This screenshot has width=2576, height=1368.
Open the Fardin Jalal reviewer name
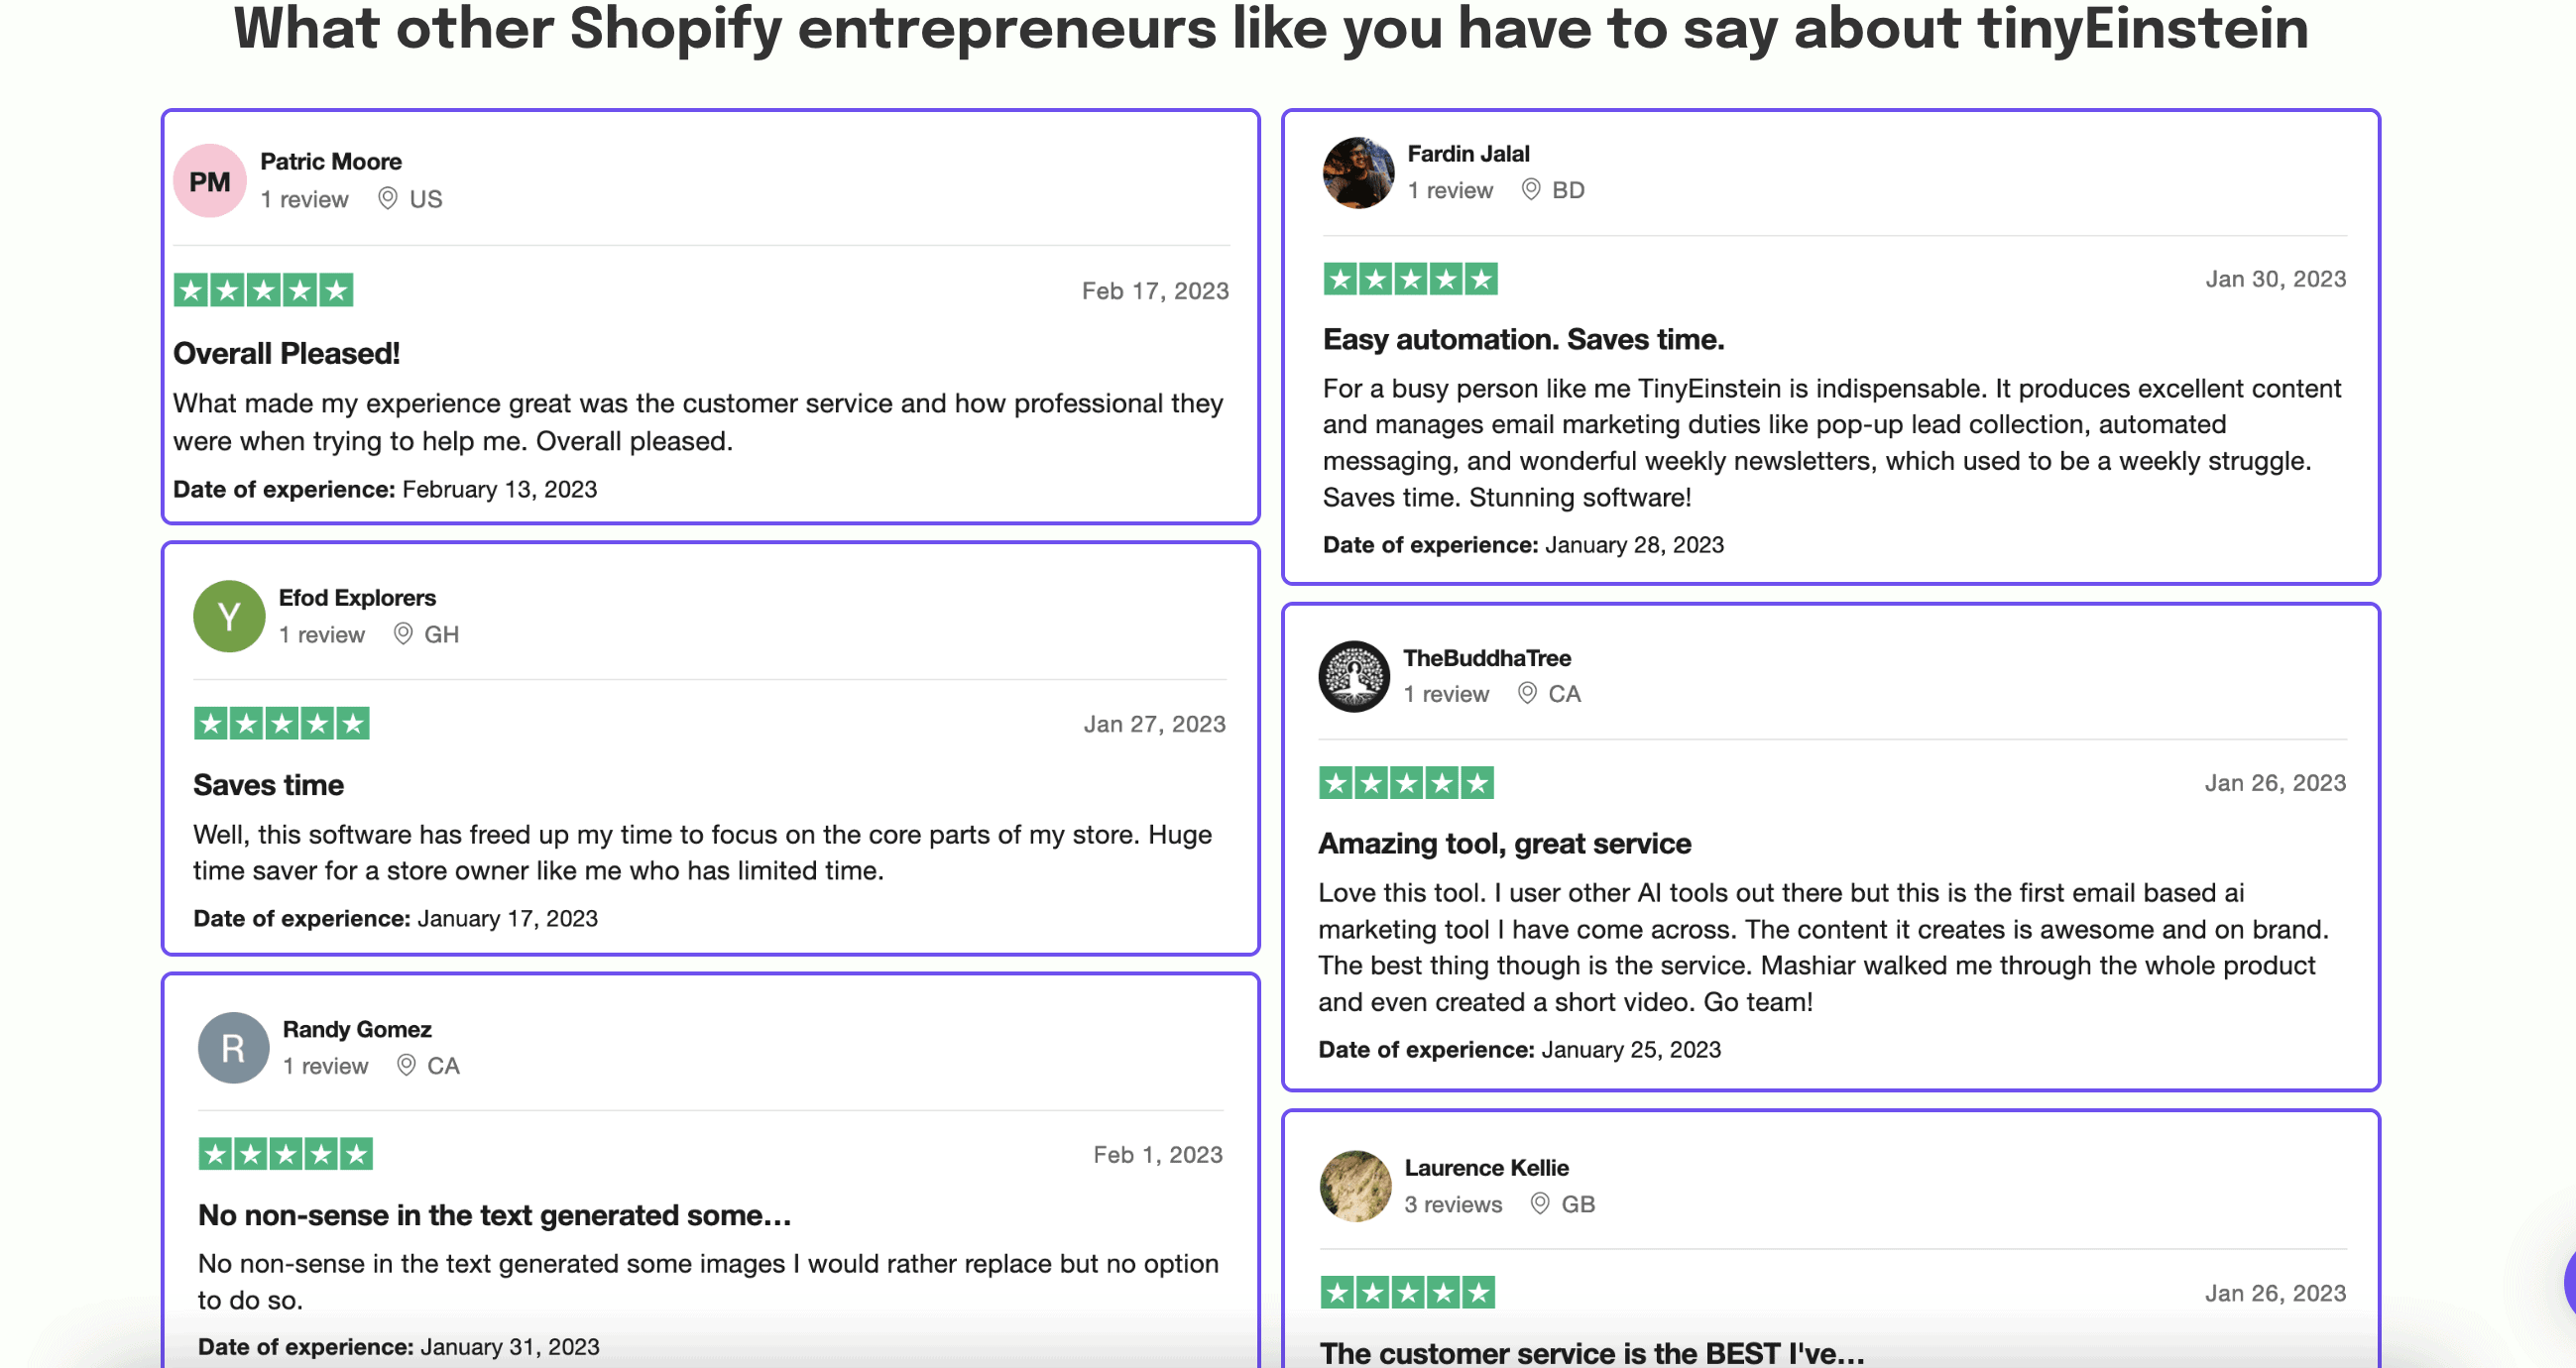click(x=1468, y=153)
